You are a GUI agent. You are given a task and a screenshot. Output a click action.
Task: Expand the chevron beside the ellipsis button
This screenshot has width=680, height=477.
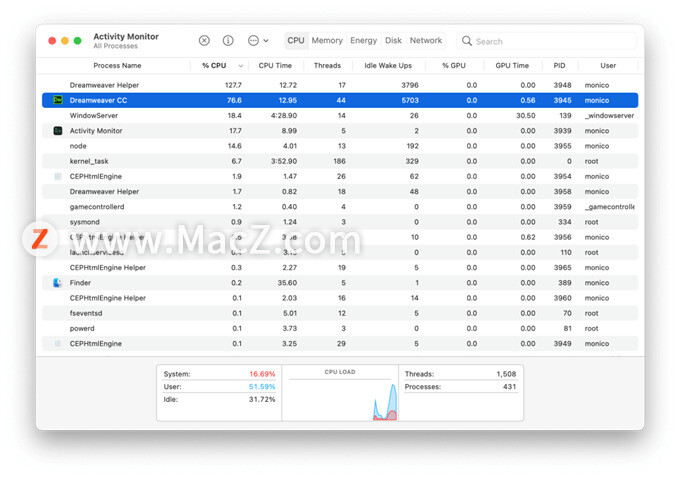pyautogui.click(x=266, y=41)
